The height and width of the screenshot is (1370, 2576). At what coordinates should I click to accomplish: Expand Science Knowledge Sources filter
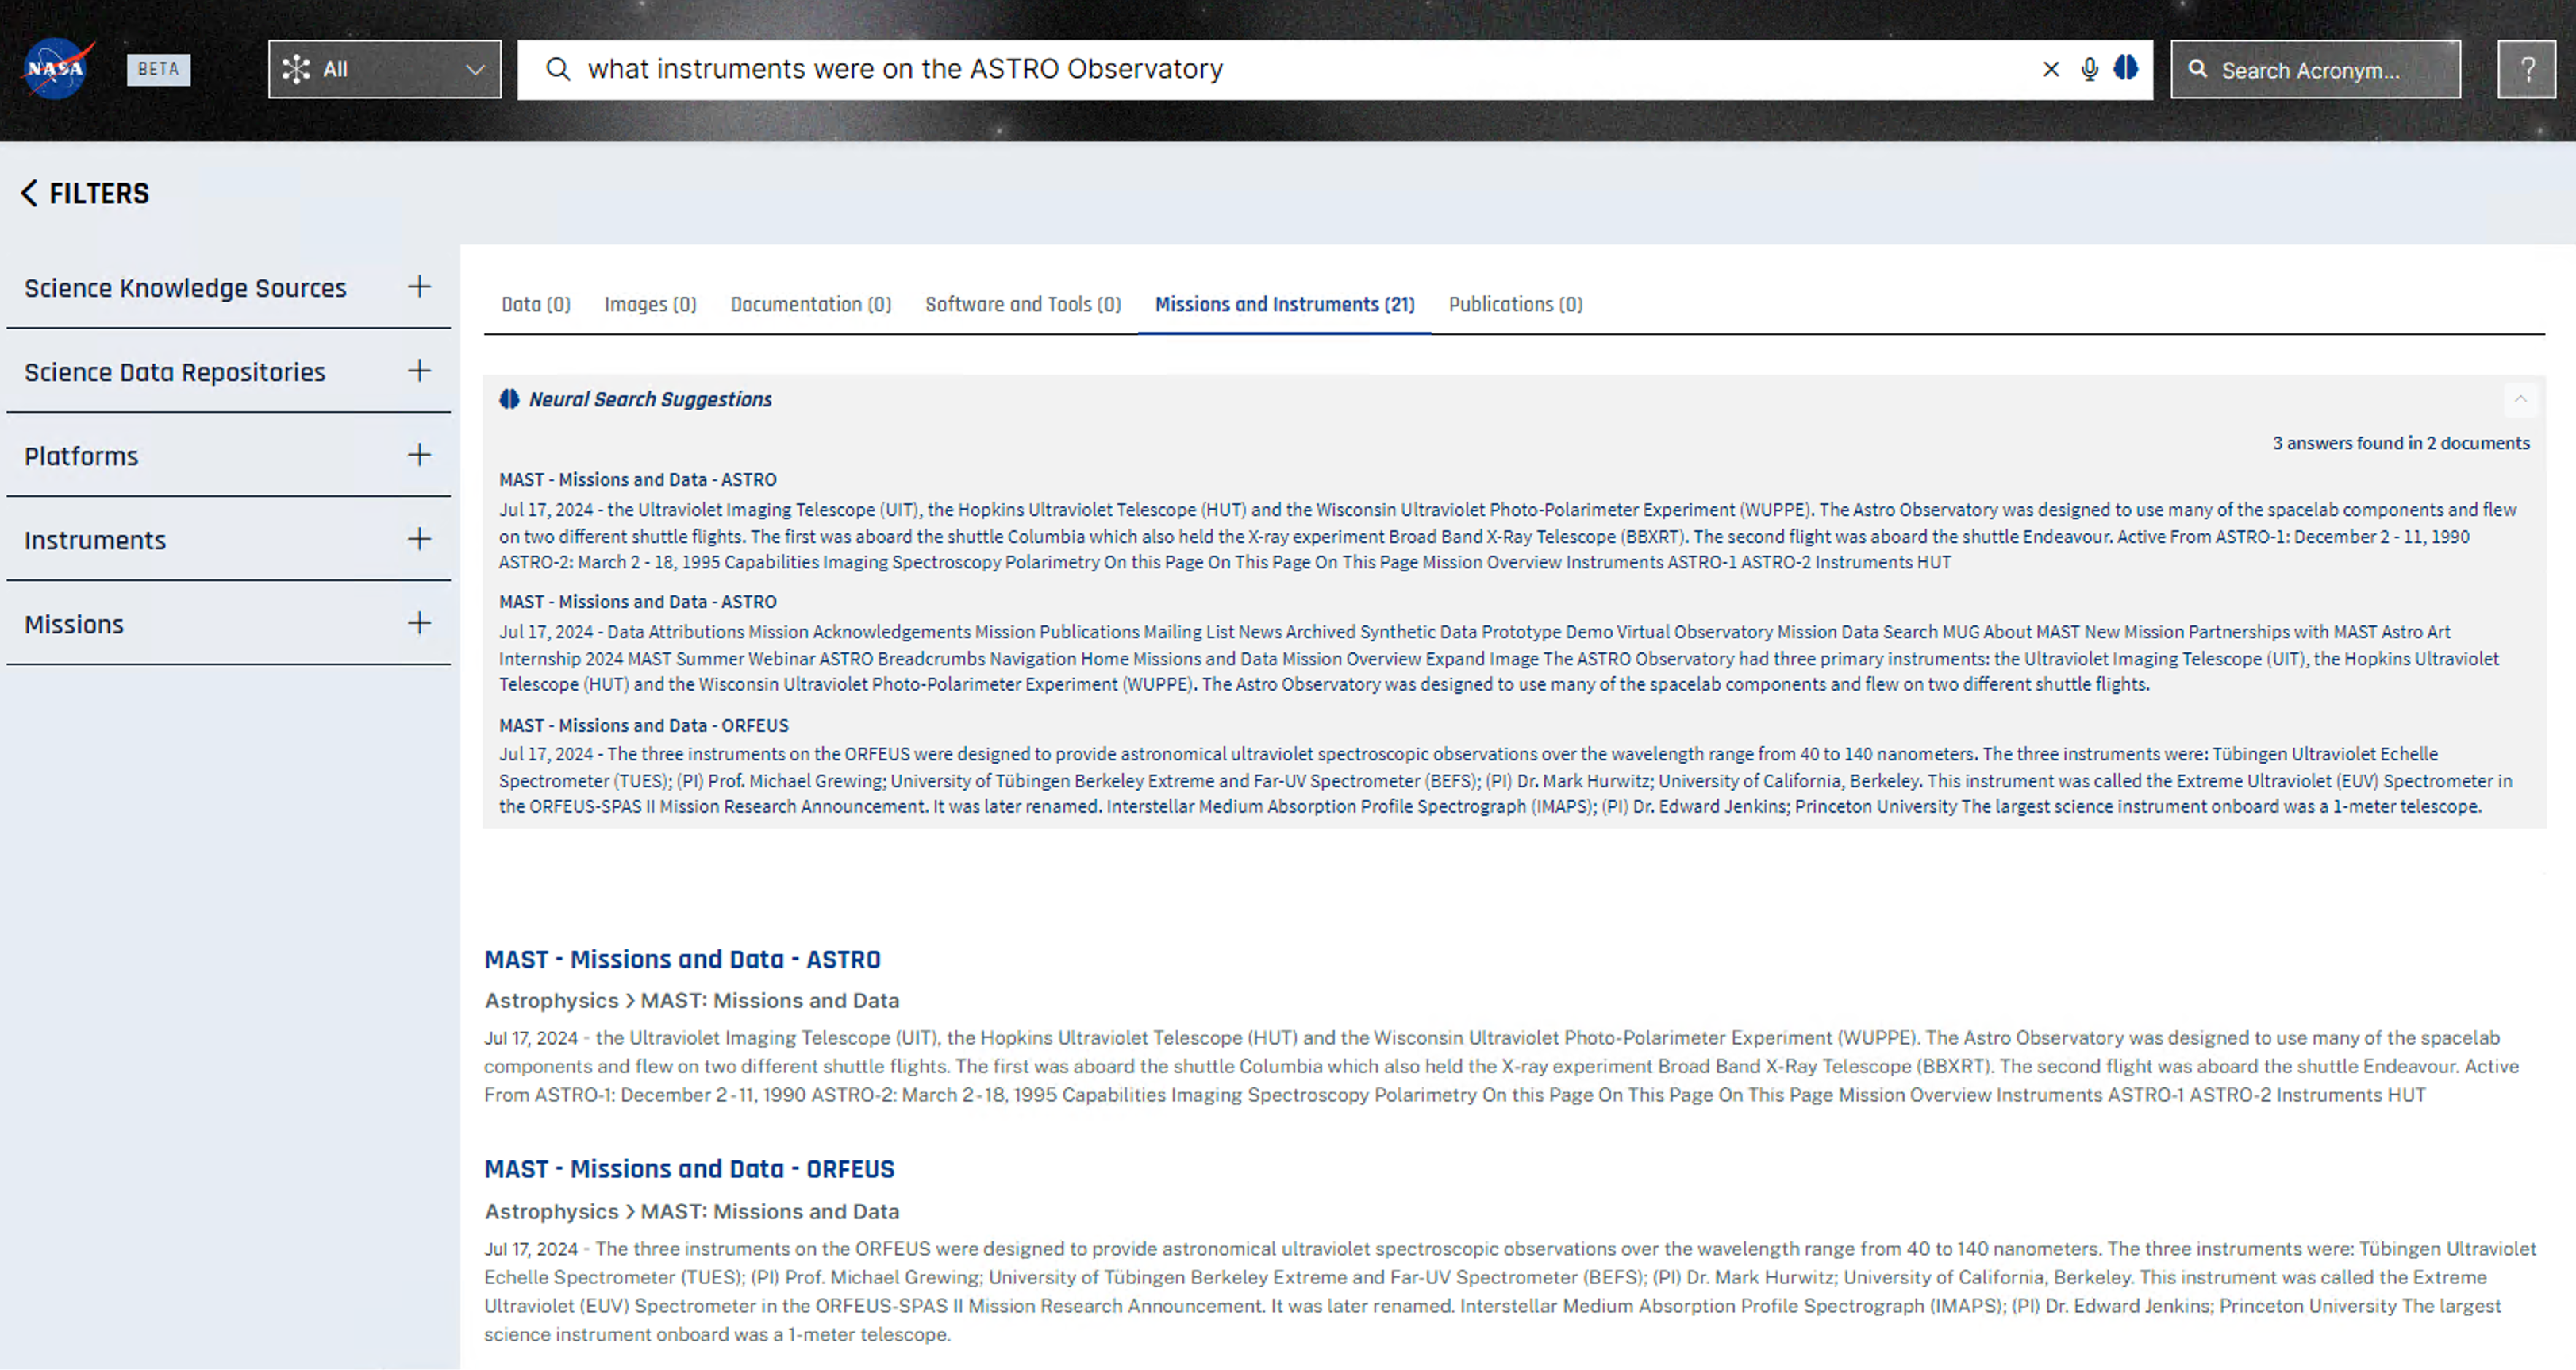click(419, 287)
